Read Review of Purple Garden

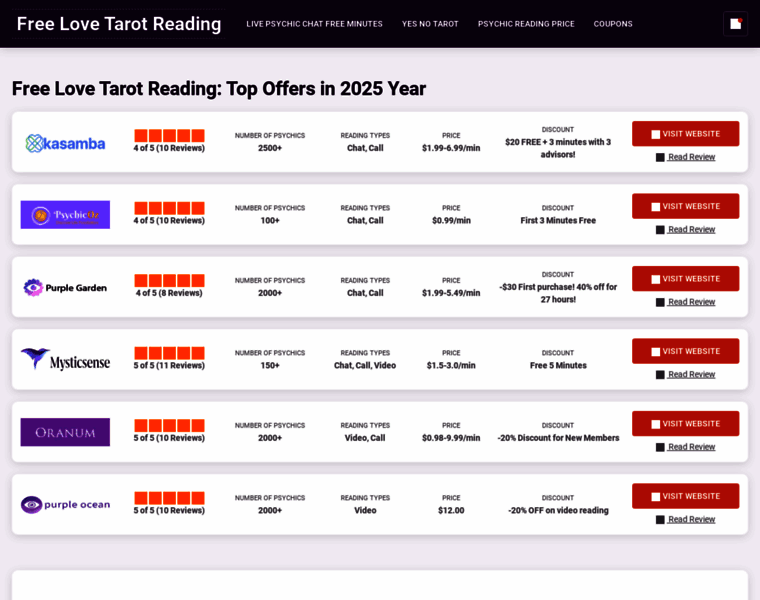click(x=685, y=302)
